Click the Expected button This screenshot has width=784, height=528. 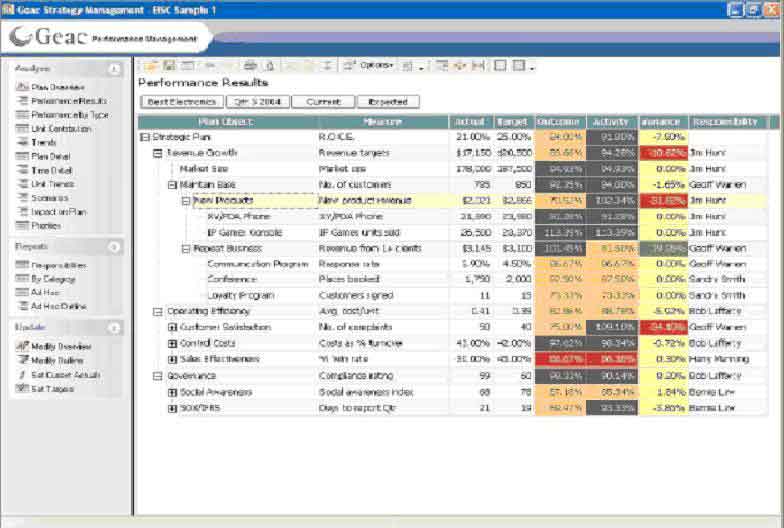pos(388,102)
